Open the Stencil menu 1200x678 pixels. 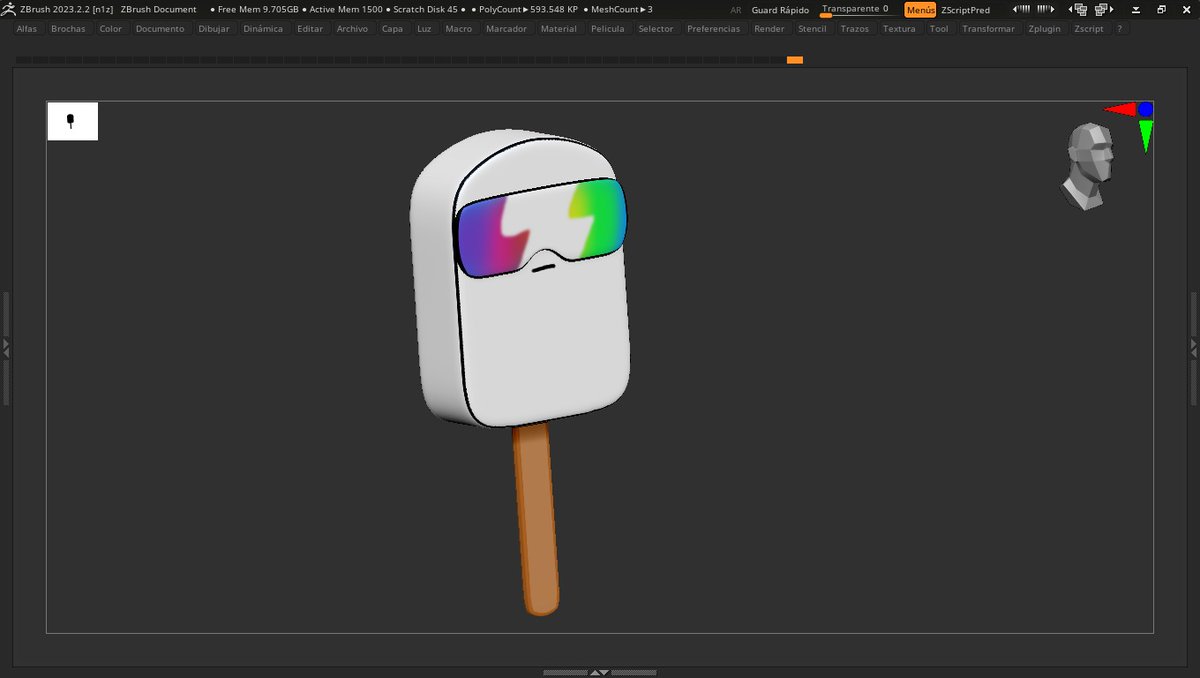click(x=812, y=29)
